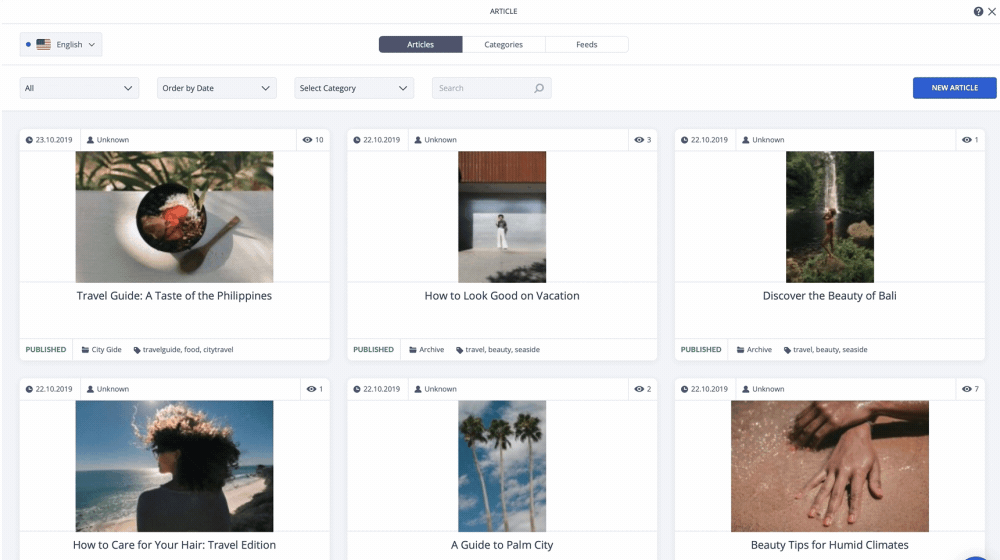Image resolution: width=1000 pixels, height=560 pixels.
Task: Click the folder icon on Vacation article footer
Action: point(413,350)
